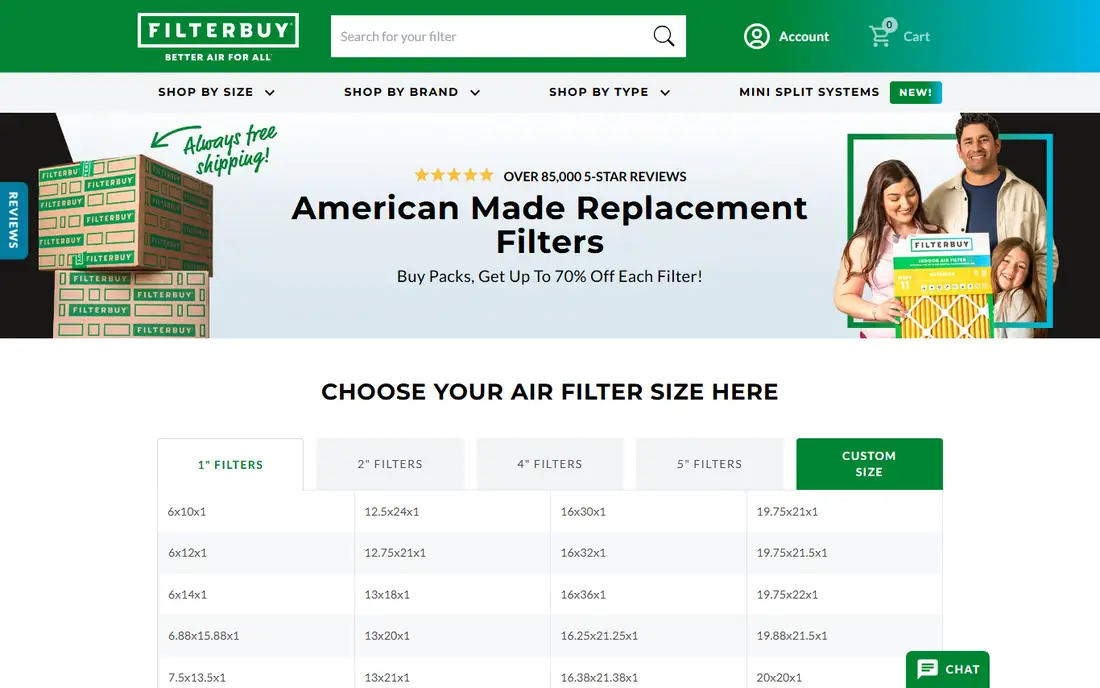Expand the Shop By Brand chevron
Viewport: 1100px width, 688px height.
[475, 93]
